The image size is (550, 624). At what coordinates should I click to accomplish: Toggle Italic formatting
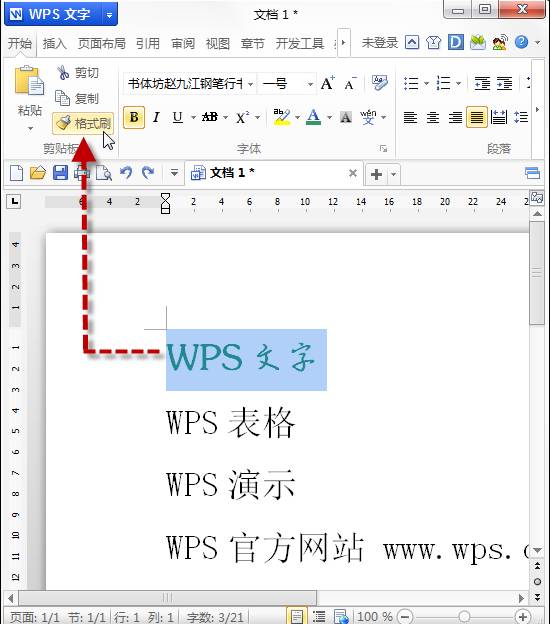156,117
